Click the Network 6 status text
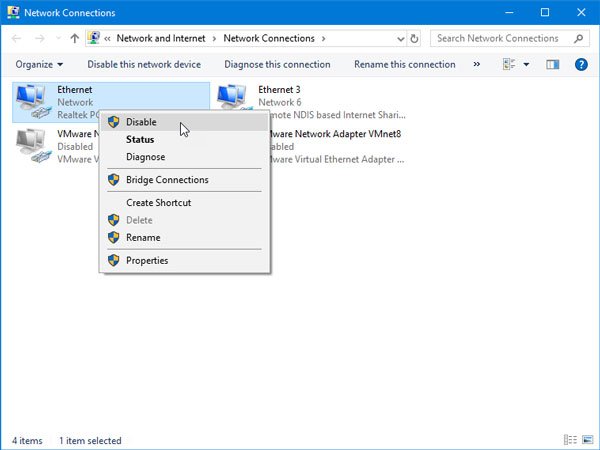 point(280,102)
